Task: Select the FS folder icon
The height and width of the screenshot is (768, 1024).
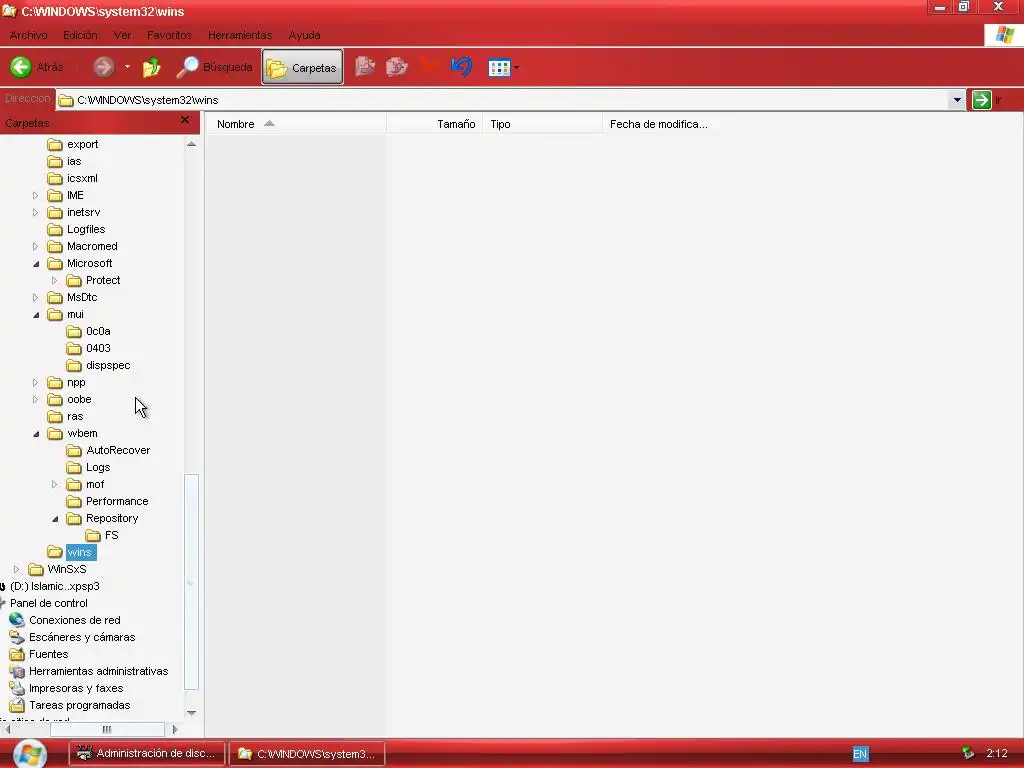Action: [93, 535]
